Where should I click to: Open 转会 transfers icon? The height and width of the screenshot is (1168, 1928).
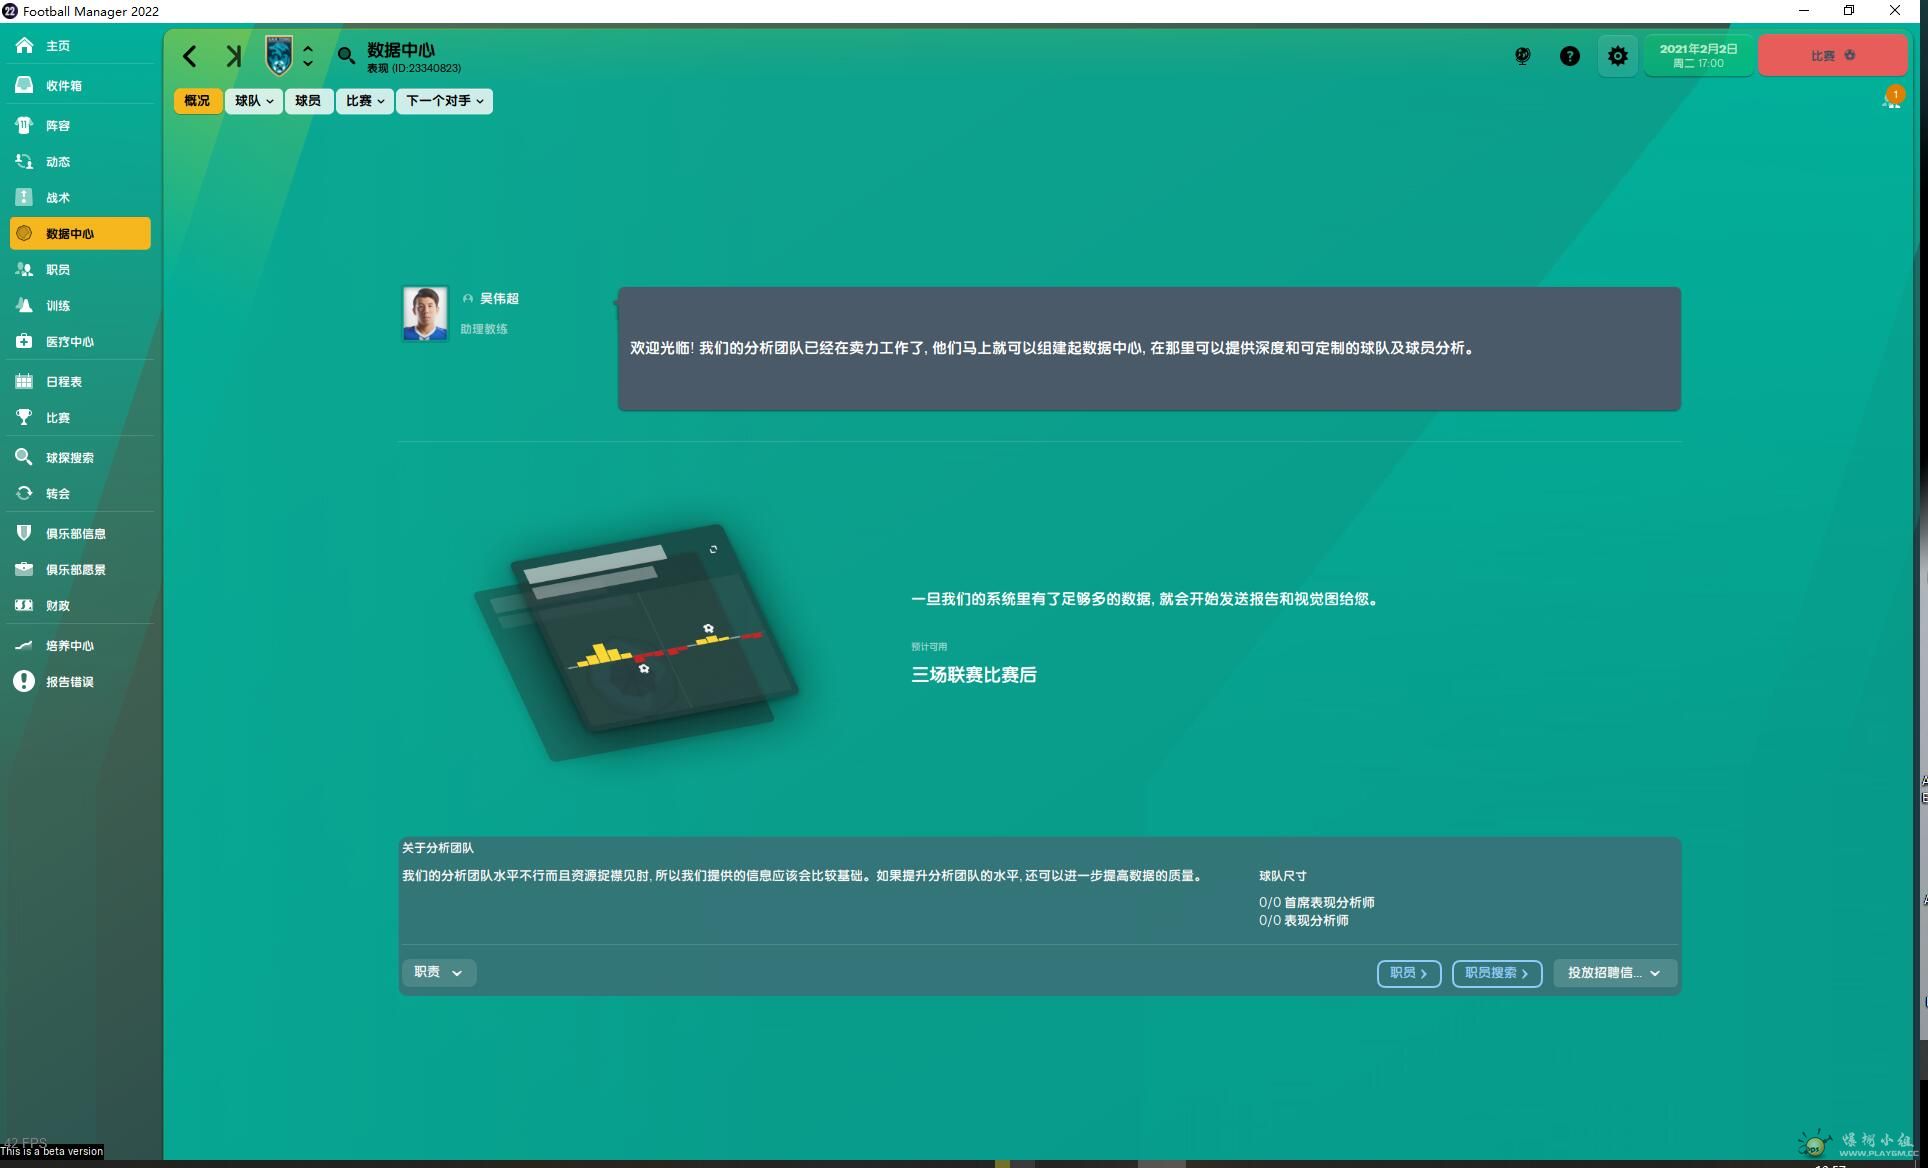tap(24, 493)
